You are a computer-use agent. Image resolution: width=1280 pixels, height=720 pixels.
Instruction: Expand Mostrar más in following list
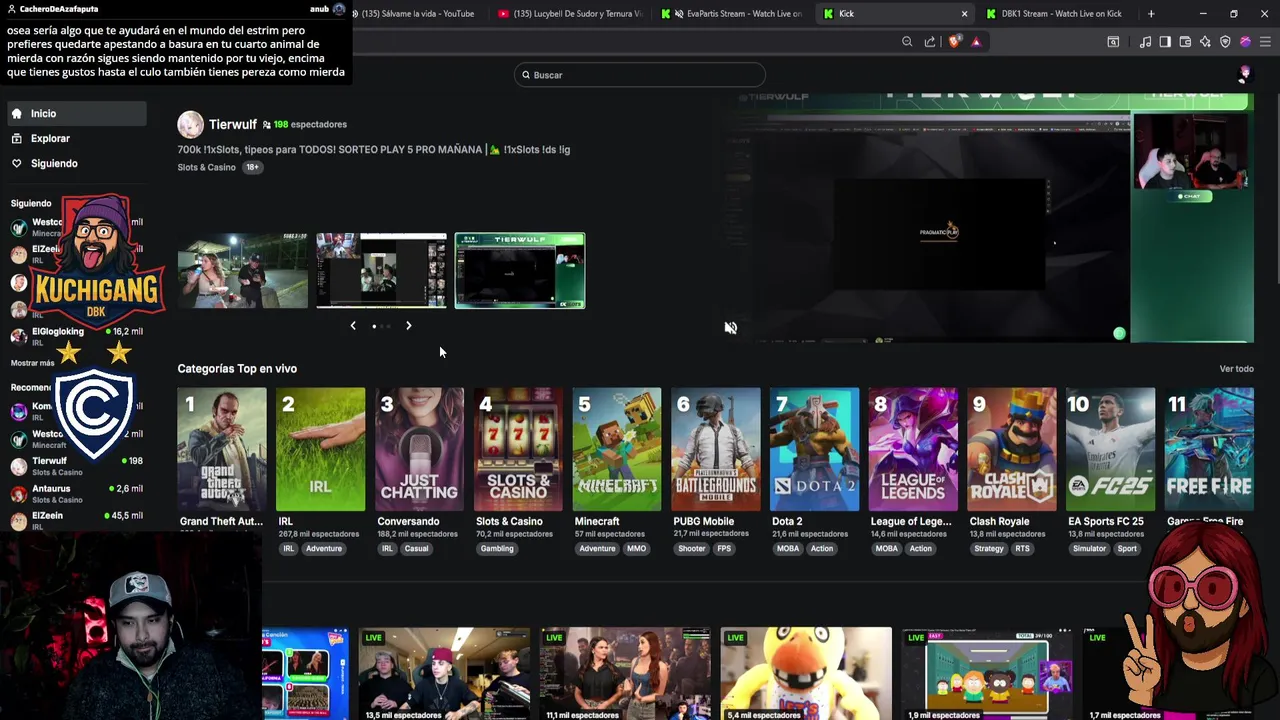point(33,363)
